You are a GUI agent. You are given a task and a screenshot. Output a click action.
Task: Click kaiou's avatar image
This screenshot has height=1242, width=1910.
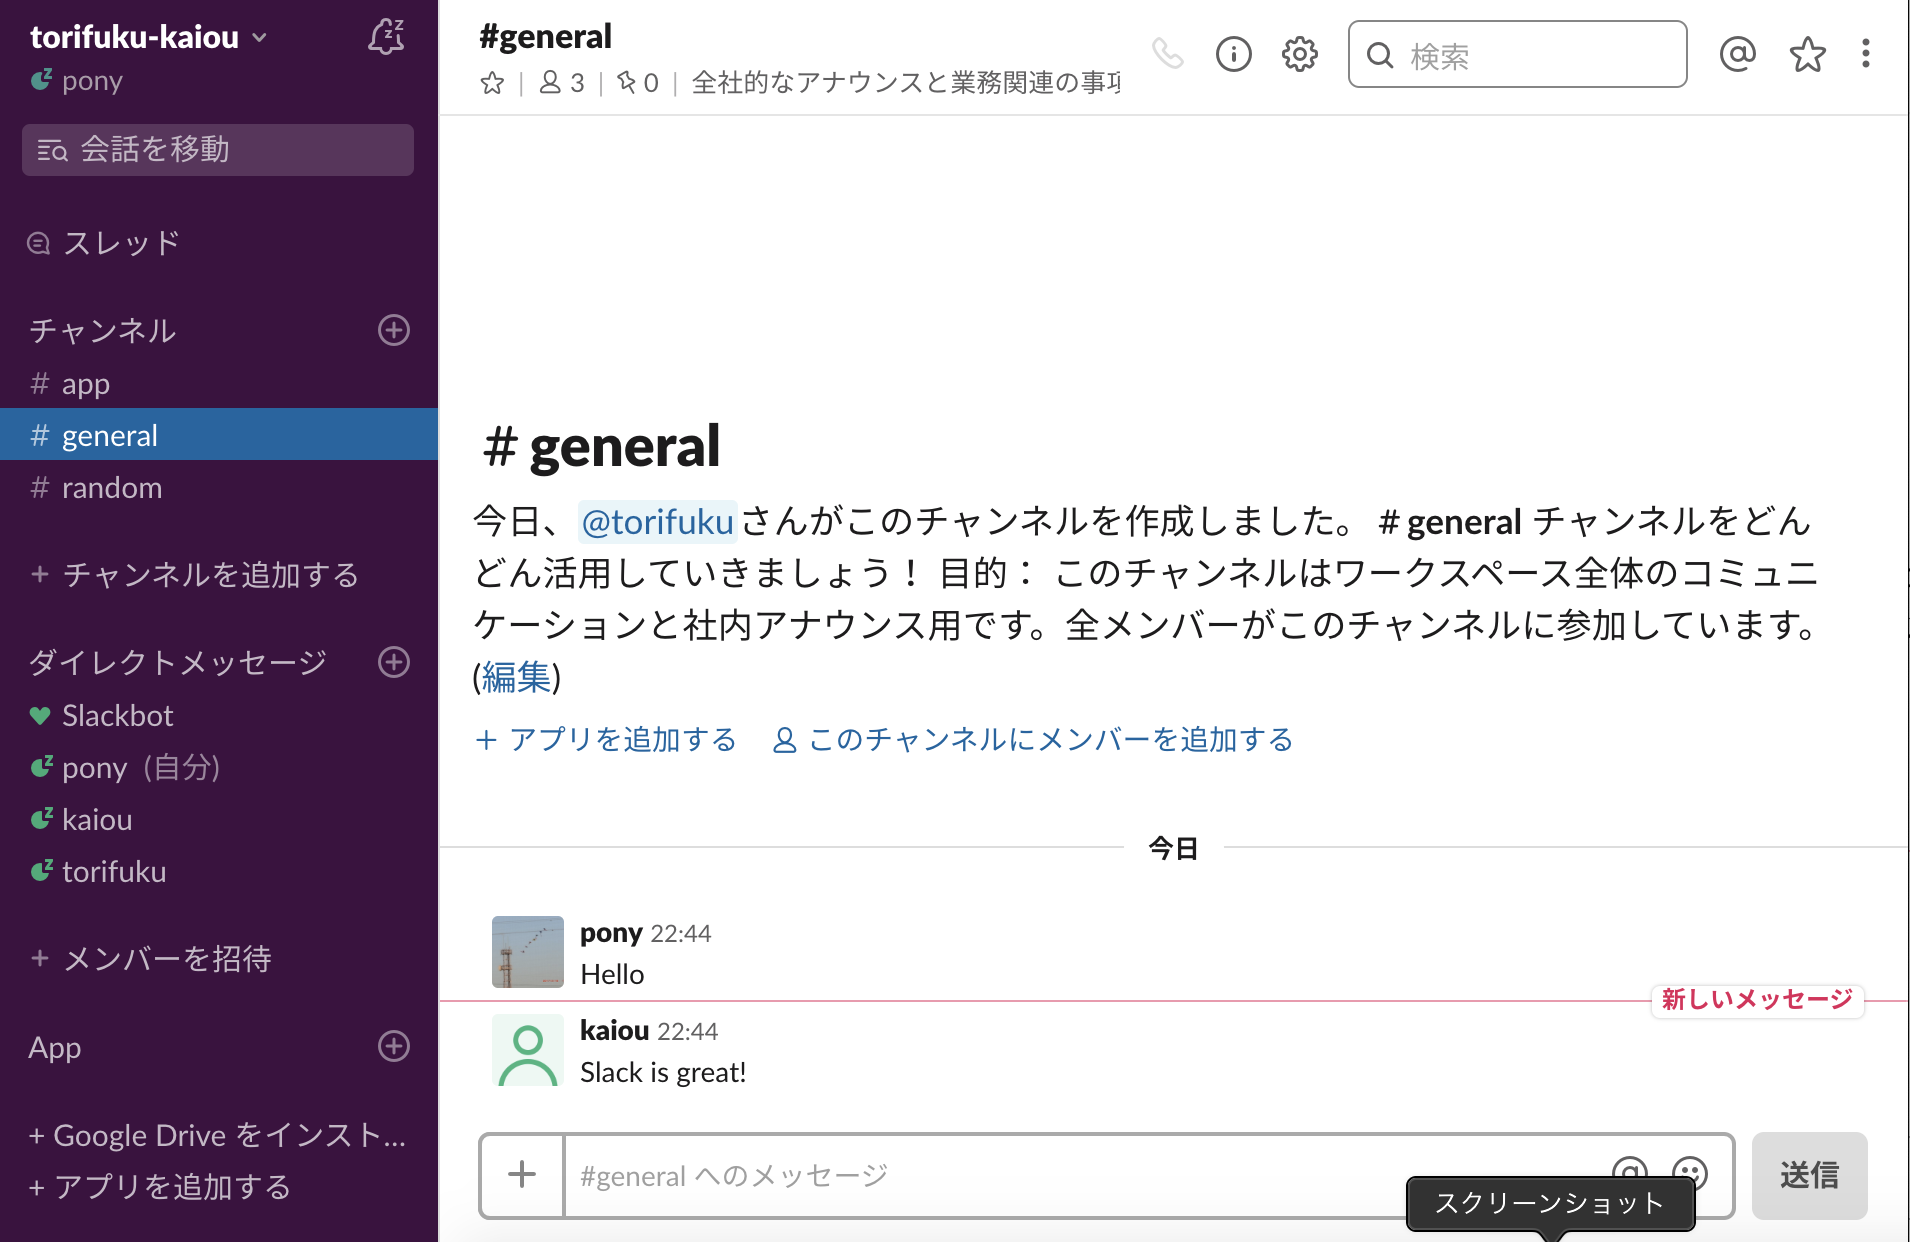coord(528,1050)
